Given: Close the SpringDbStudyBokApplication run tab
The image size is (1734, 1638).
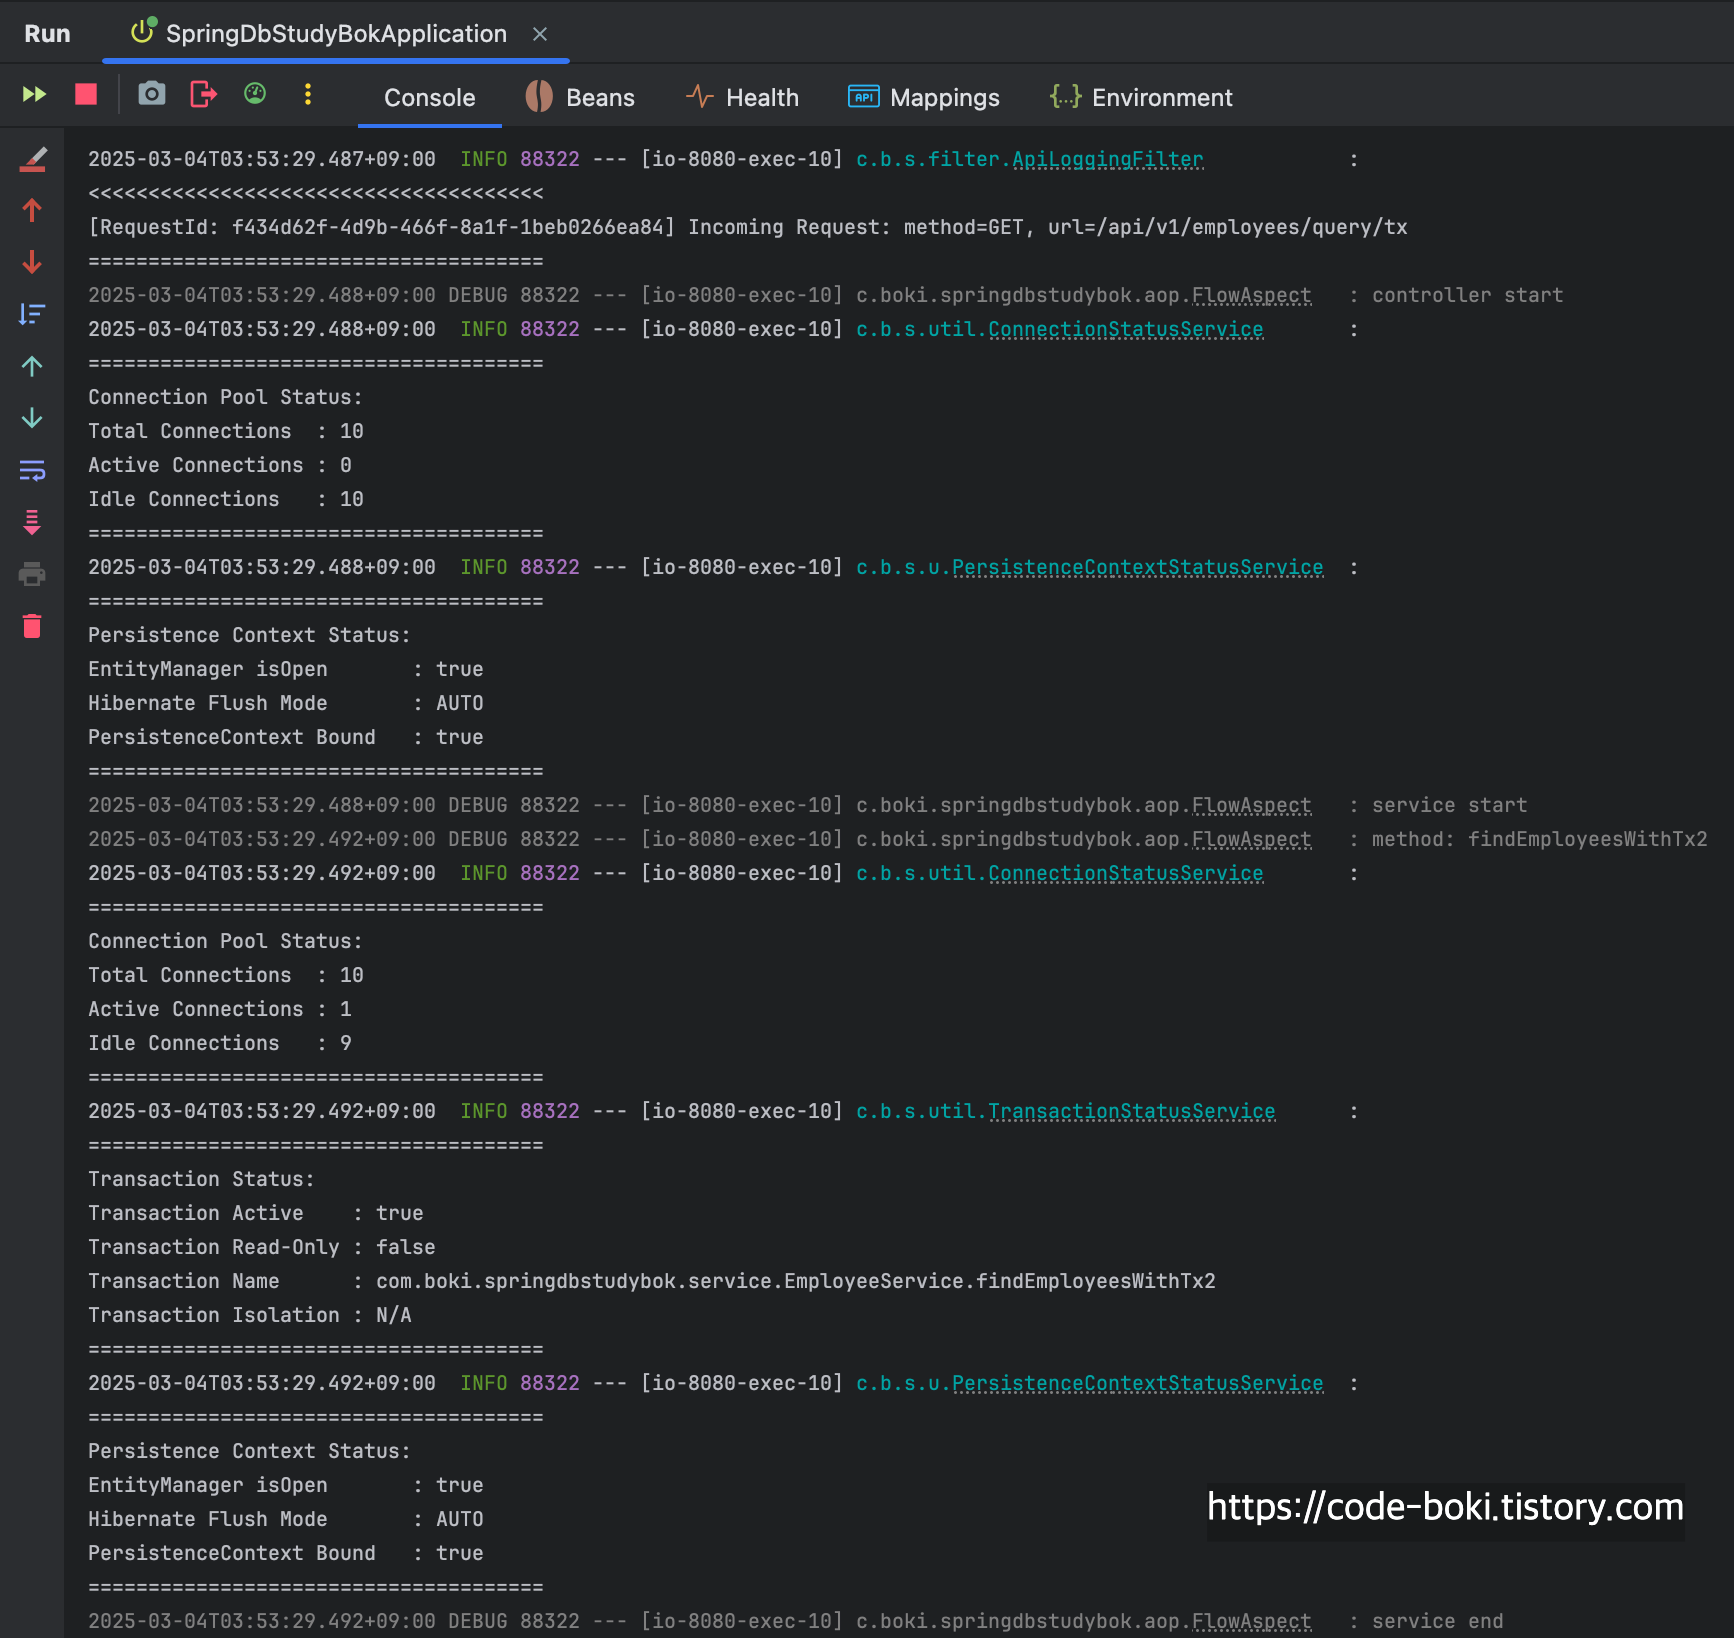Looking at the screenshot, I should point(540,34).
